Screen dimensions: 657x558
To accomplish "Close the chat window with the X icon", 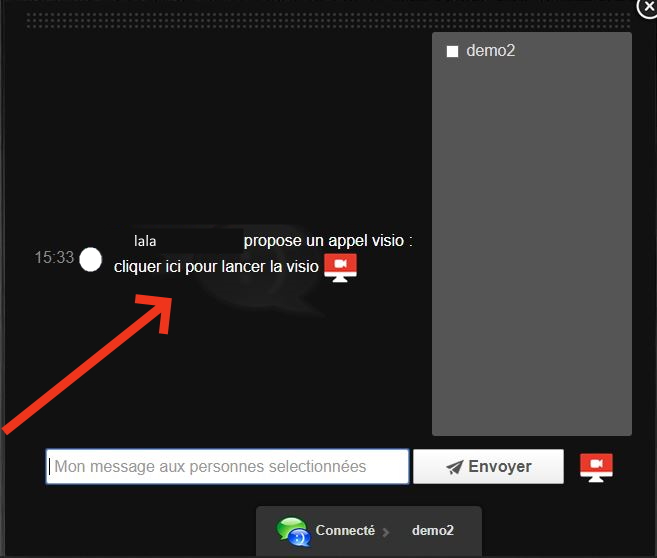I will (647, 6).
